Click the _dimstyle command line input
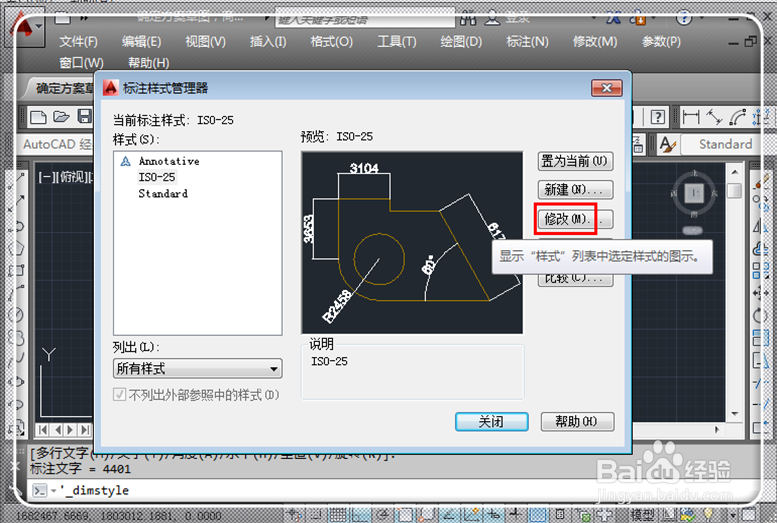This screenshot has height=523, width=777. [391, 491]
